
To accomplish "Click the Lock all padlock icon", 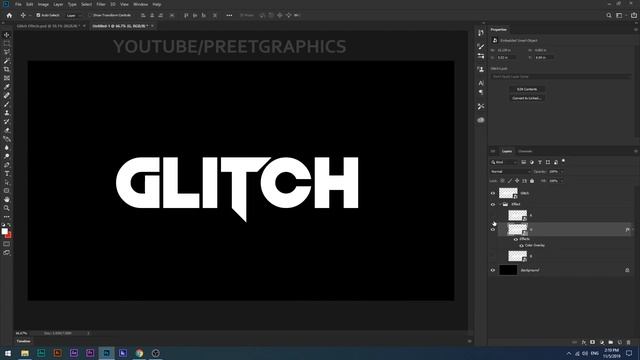I will (532, 180).
